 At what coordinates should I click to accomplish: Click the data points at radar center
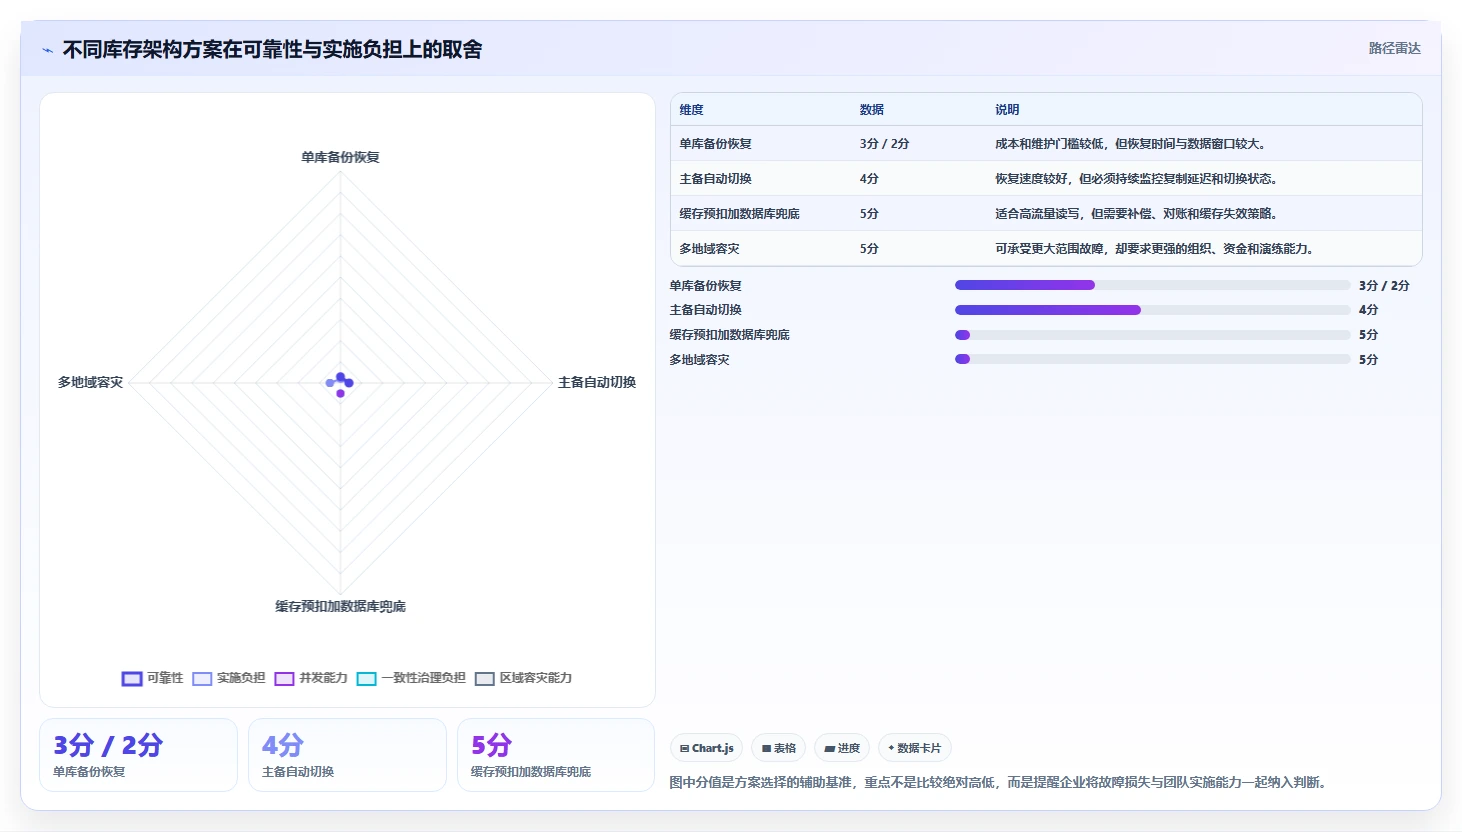340,384
